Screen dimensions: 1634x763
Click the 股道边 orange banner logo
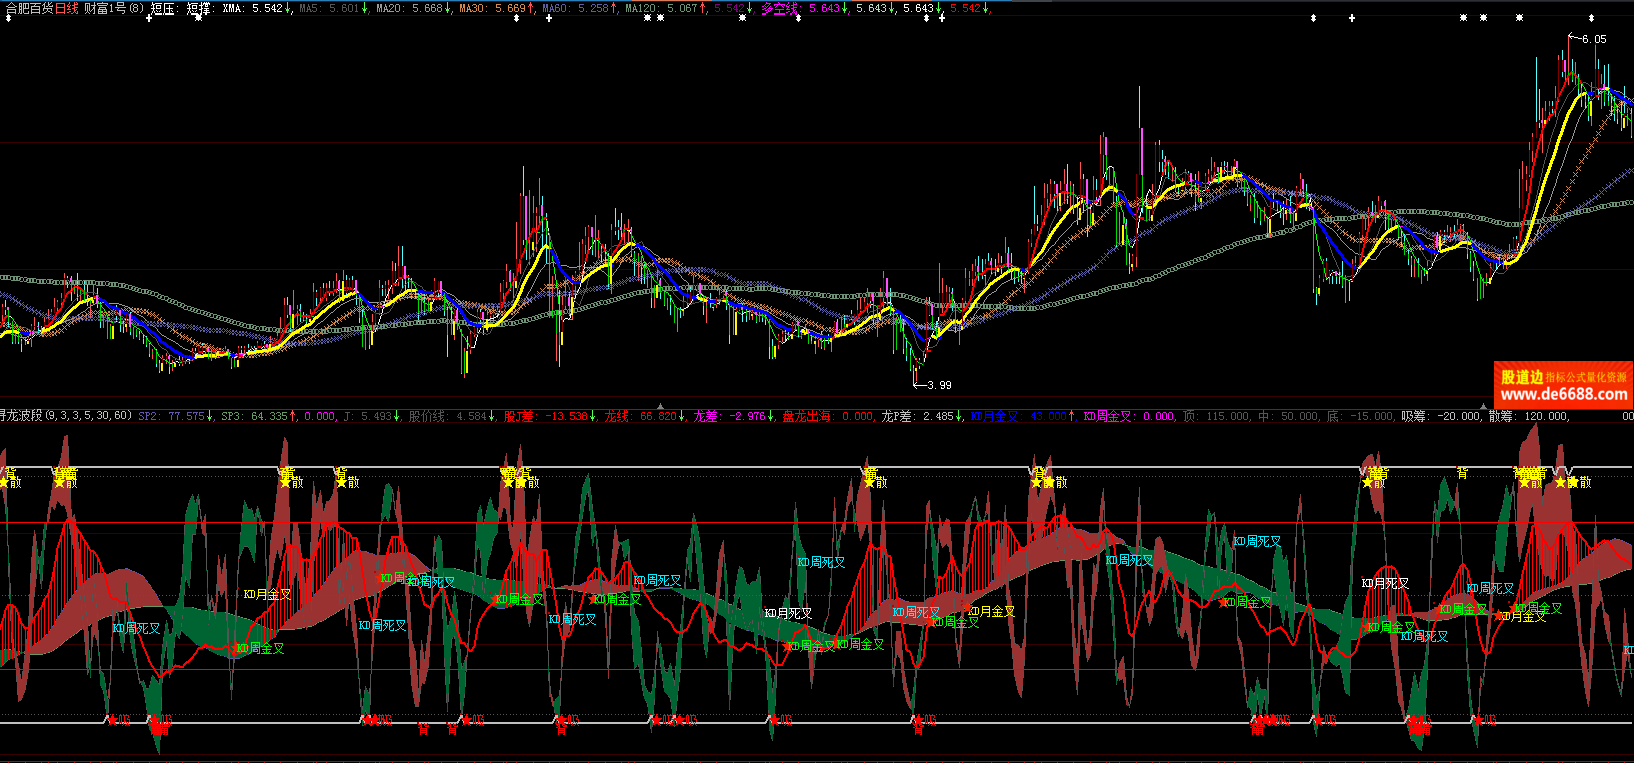(x=1521, y=377)
